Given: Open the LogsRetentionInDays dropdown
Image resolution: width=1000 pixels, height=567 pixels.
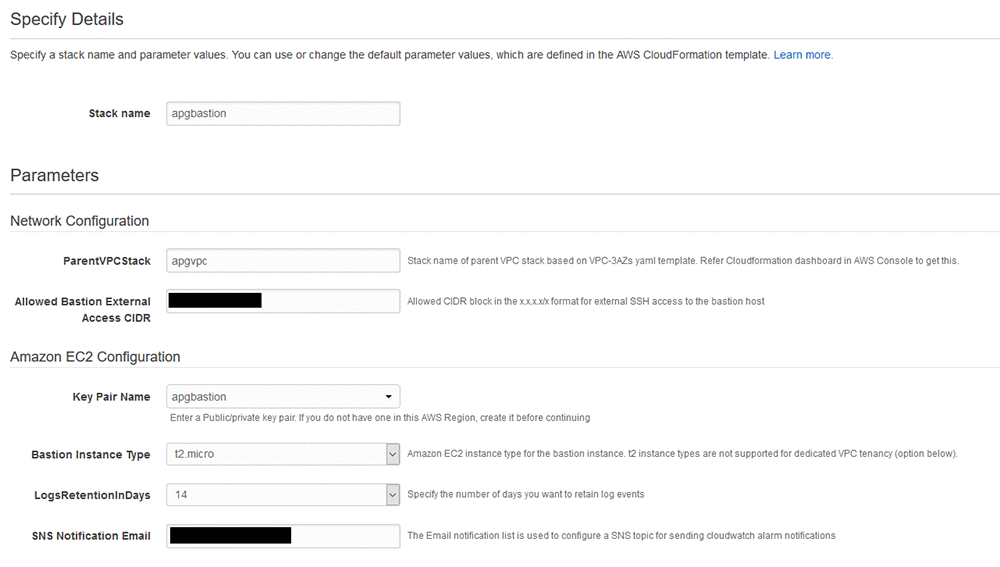Looking at the screenshot, I should (x=283, y=495).
